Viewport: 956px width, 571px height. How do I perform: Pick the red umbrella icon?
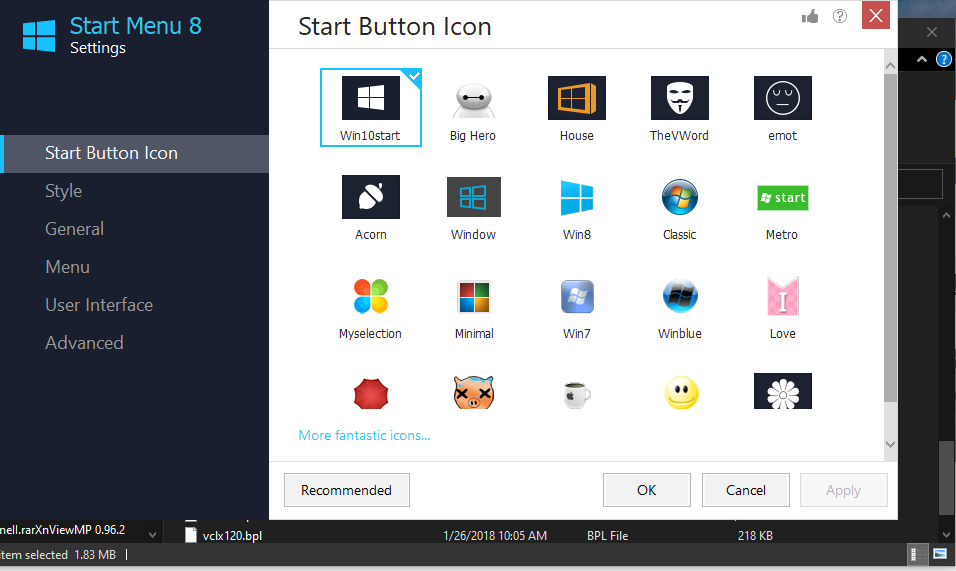(371, 393)
